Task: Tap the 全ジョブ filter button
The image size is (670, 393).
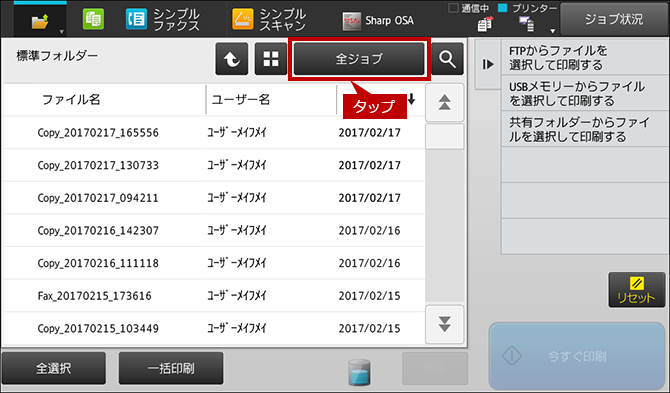Action: coord(359,59)
